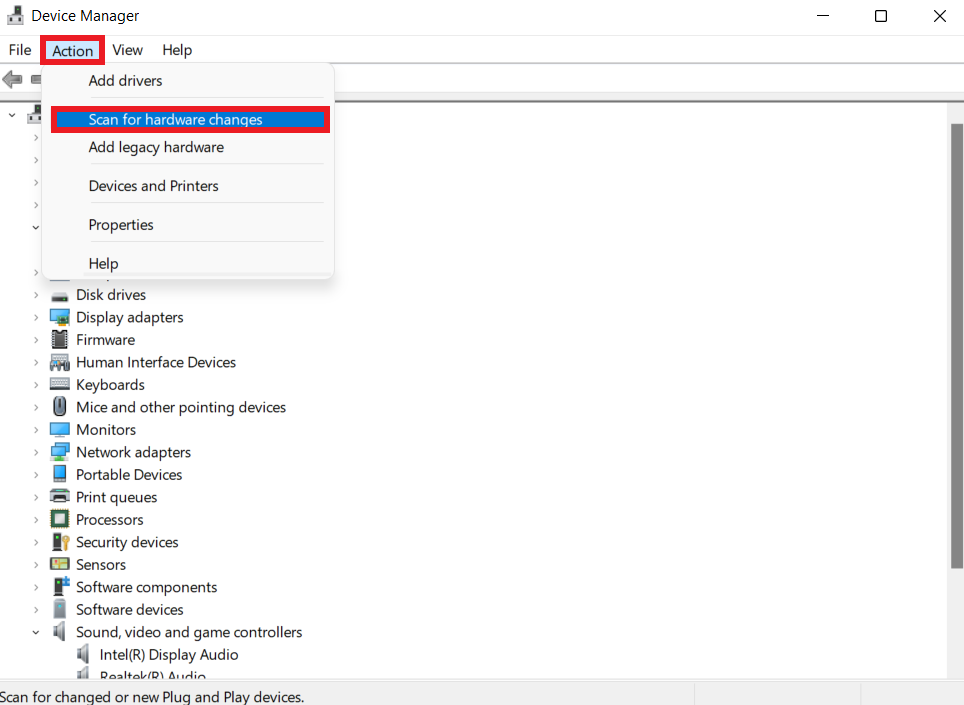Viewport: 964px width, 705px height.
Task: Select the Display adapters label
Action: click(130, 317)
